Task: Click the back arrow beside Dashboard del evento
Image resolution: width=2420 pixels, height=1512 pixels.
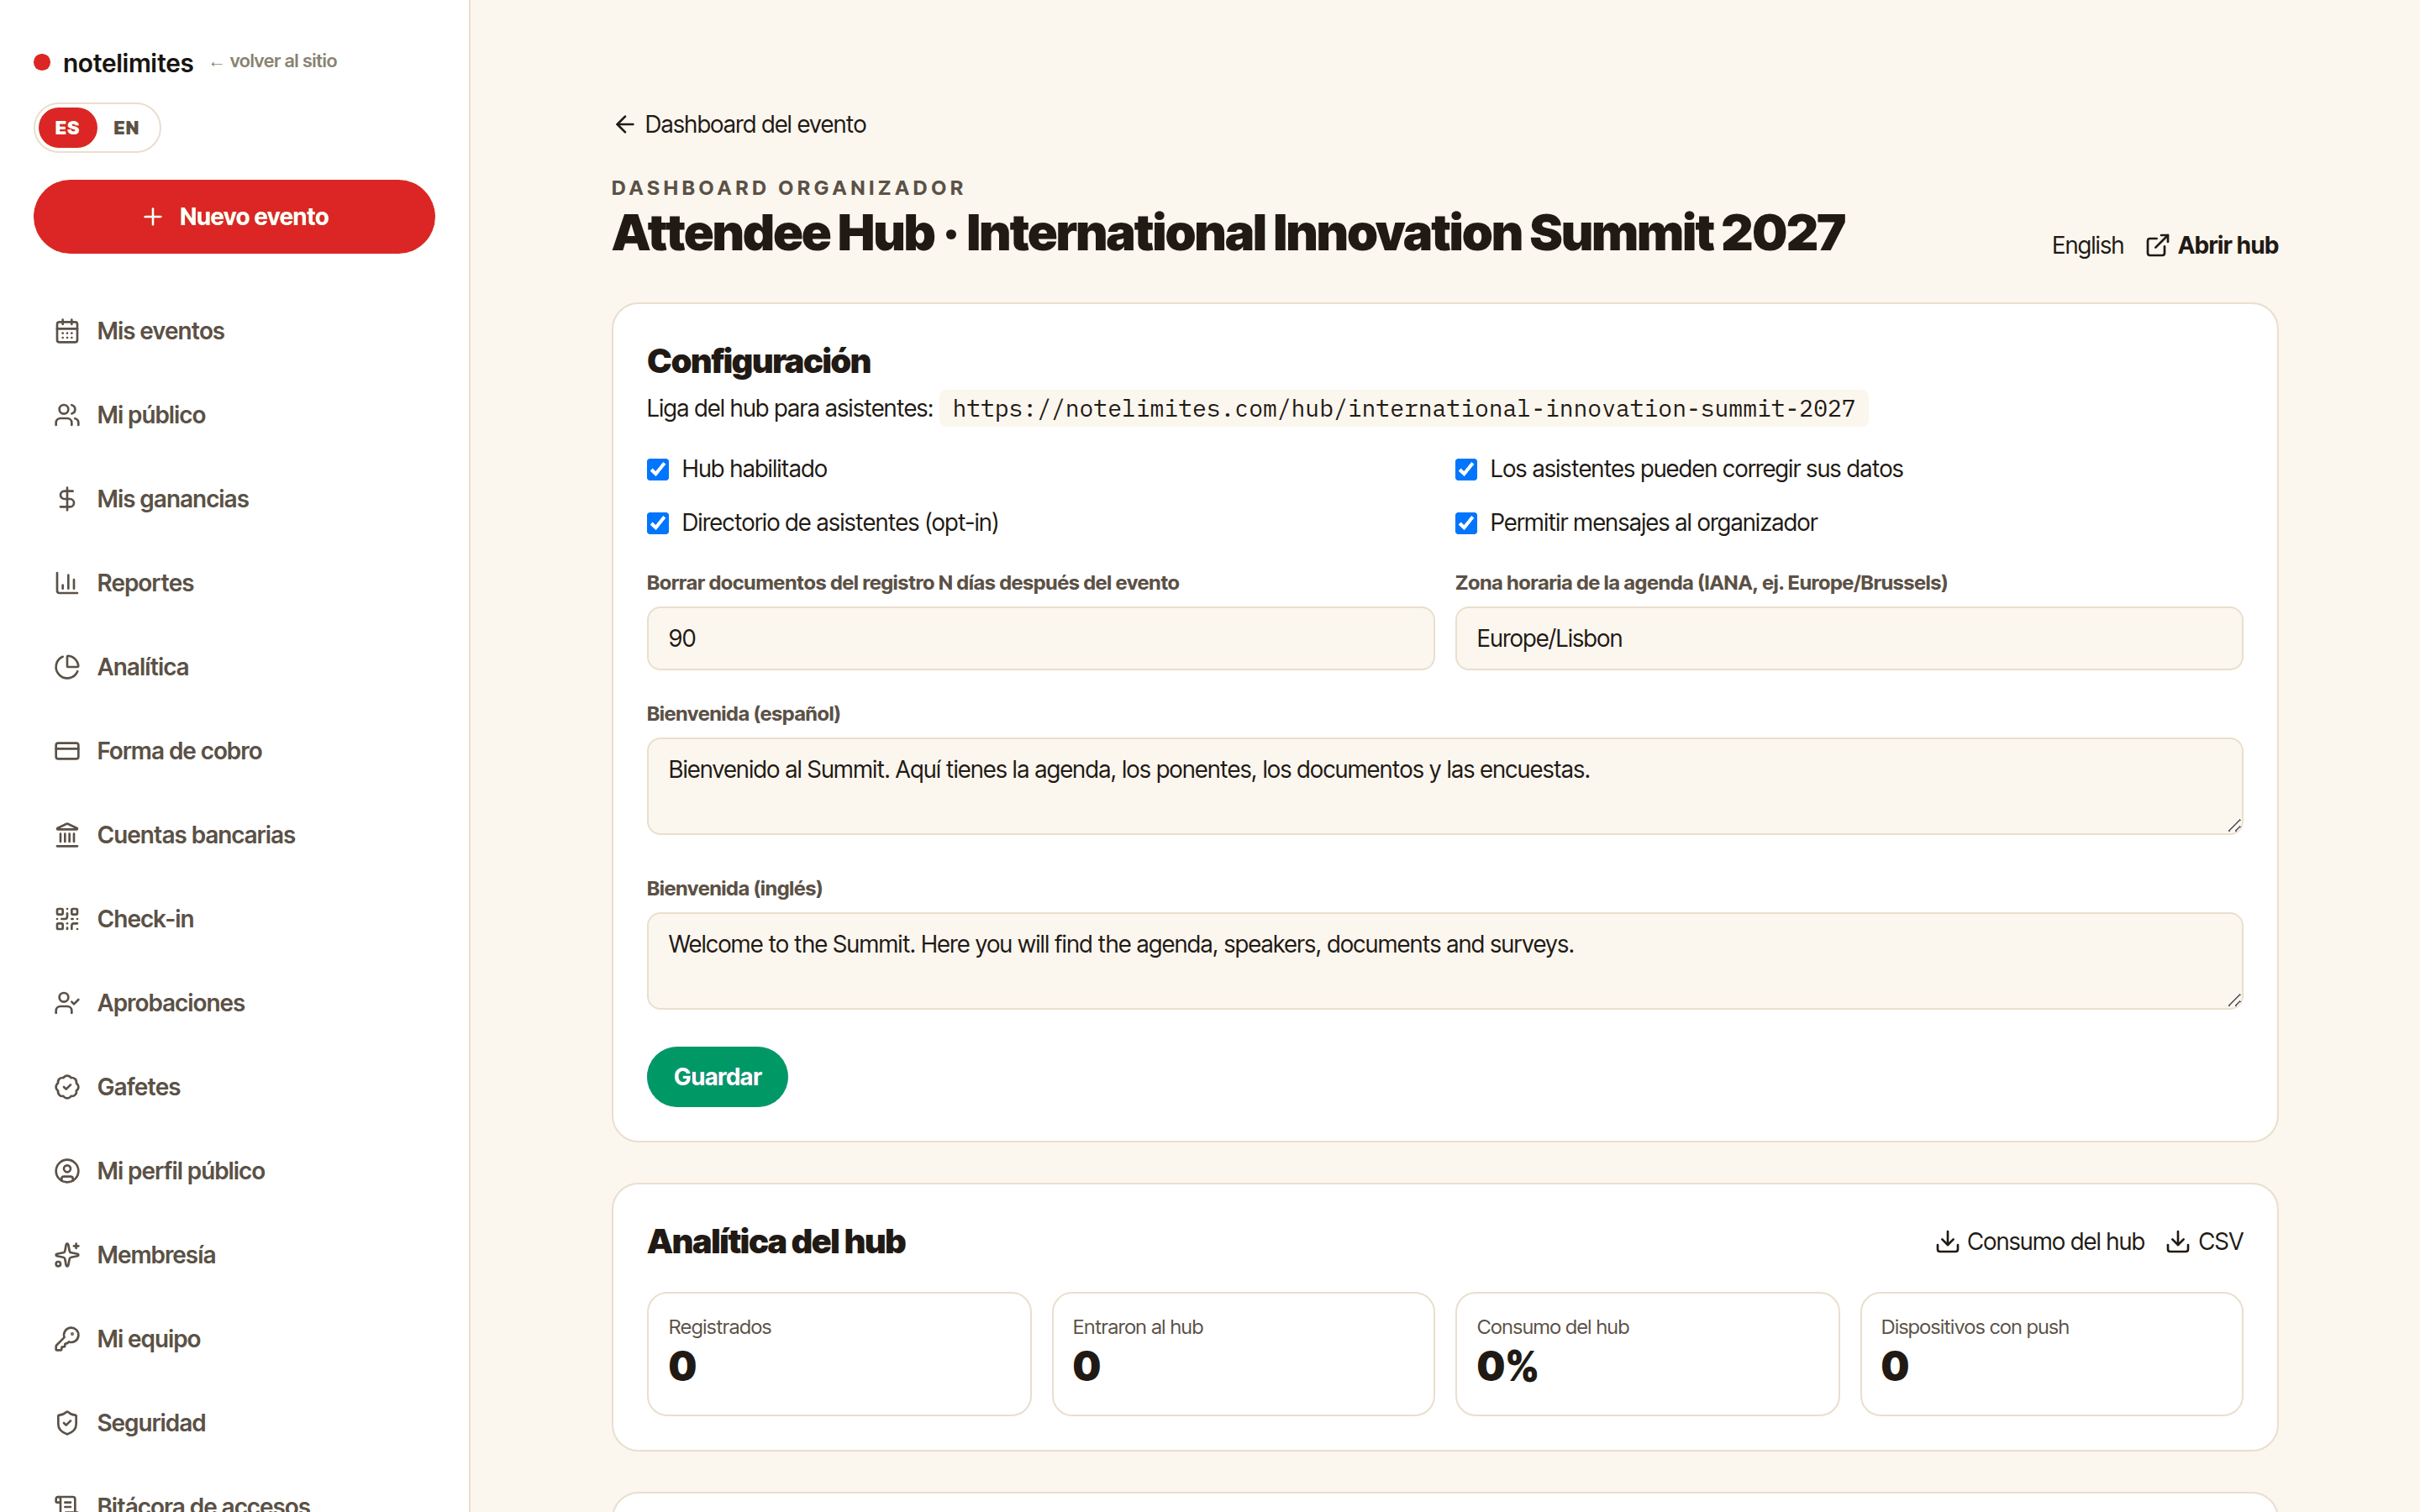Action: tap(624, 124)
